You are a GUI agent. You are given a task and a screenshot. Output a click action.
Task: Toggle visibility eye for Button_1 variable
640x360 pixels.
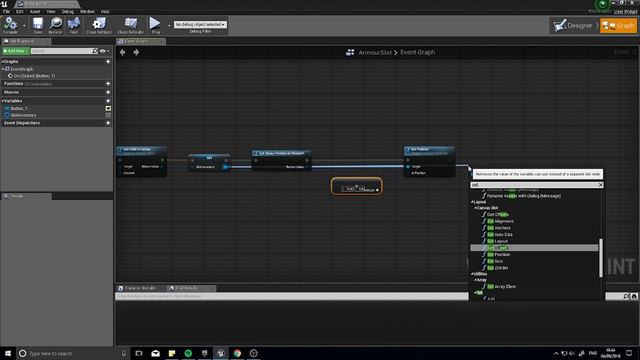(x=108, y=109)
